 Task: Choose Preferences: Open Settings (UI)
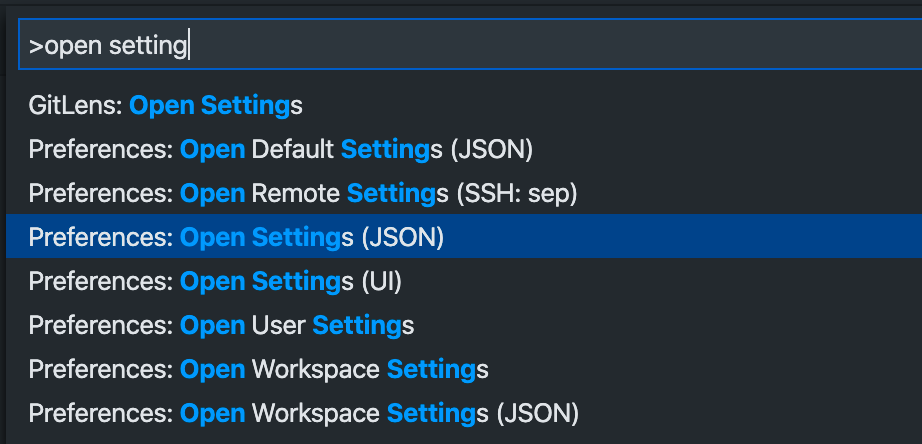pos(464,281)
